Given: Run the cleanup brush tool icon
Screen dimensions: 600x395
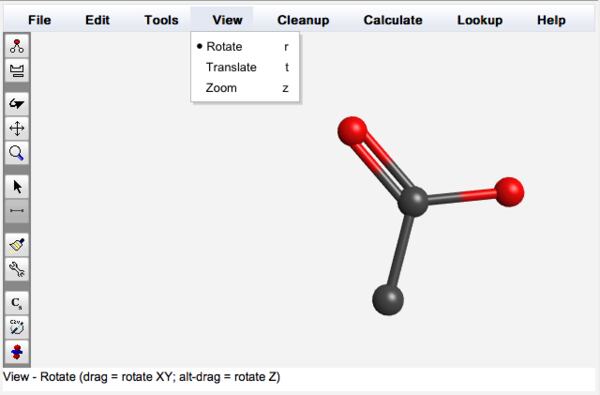Looking at the screenshot, I should pyautogui.click(x=17, y=245).
